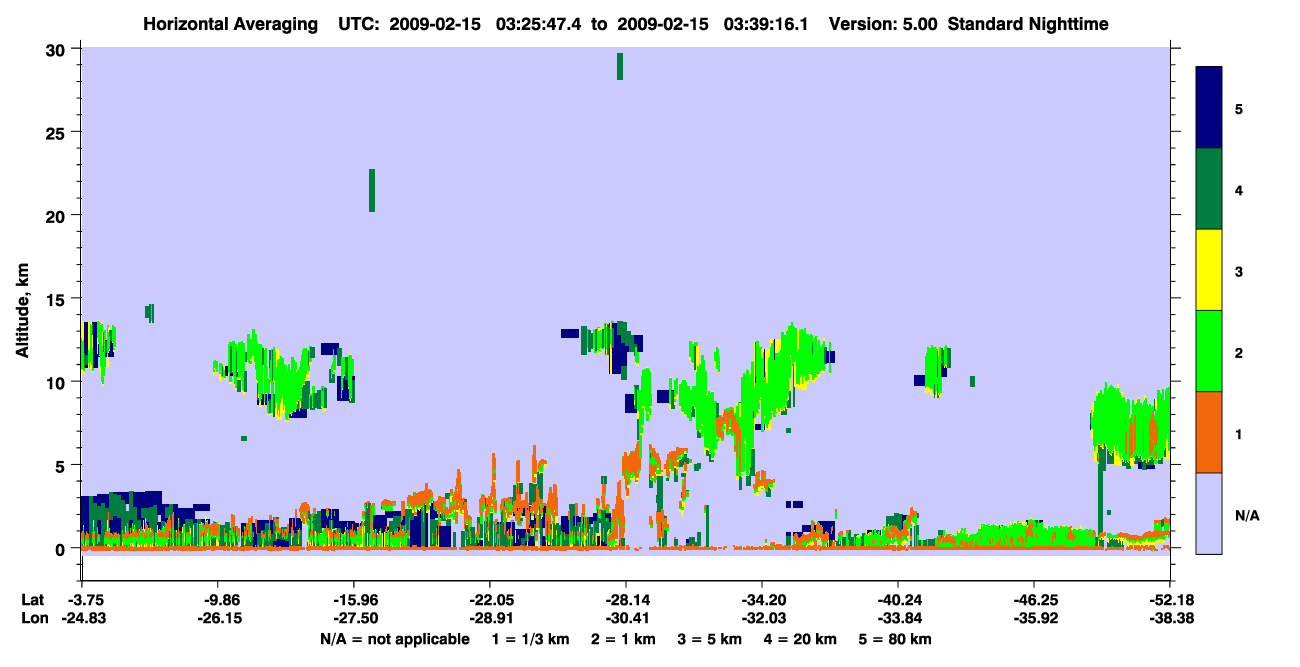Click the altitude tick label '10'

[x=58, y=382]
